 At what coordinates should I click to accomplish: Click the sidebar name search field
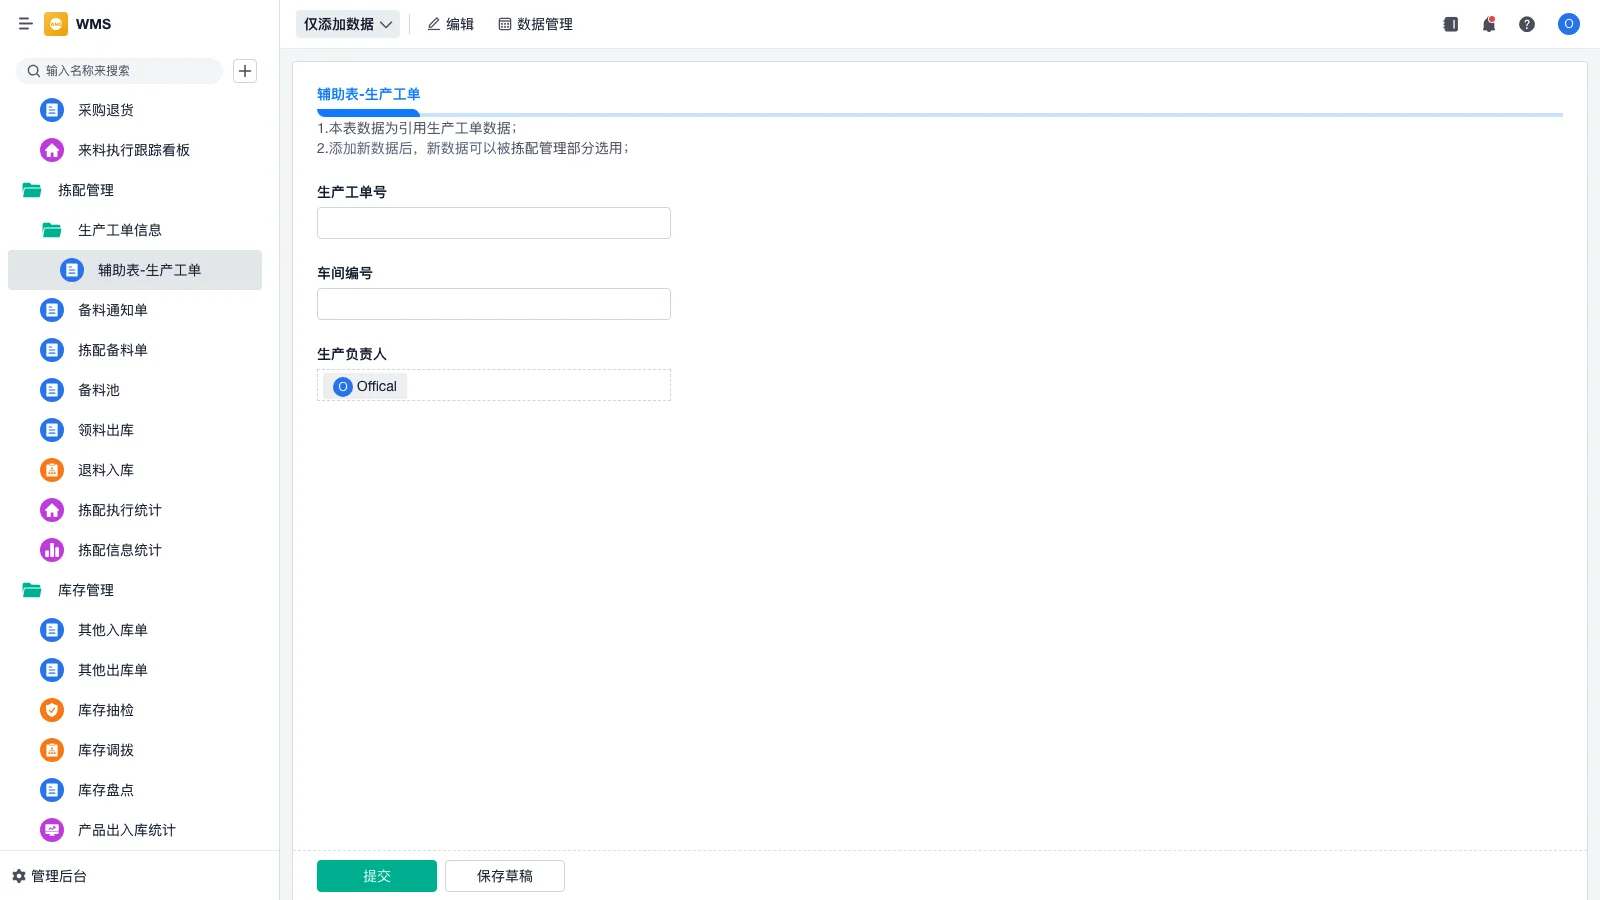pos(119,71)
